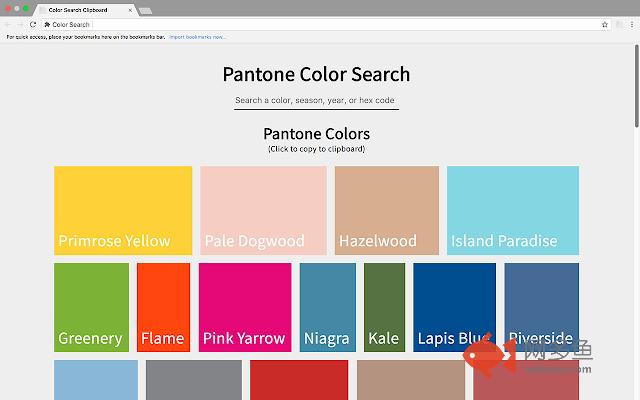Click the browser back arrow
The image size is (640, 400).
click(8, 24)
